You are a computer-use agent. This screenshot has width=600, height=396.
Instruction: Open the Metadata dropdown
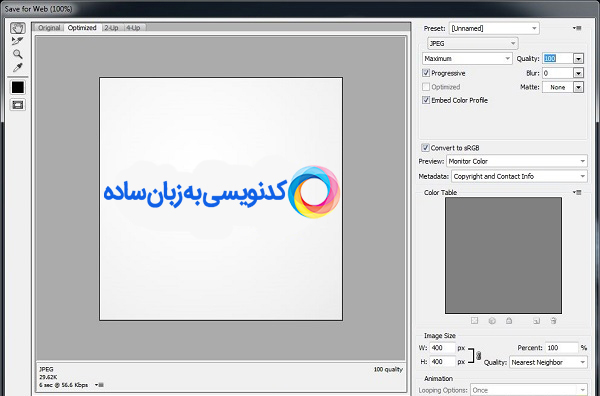pyautogui.click(x=519, y=176)
